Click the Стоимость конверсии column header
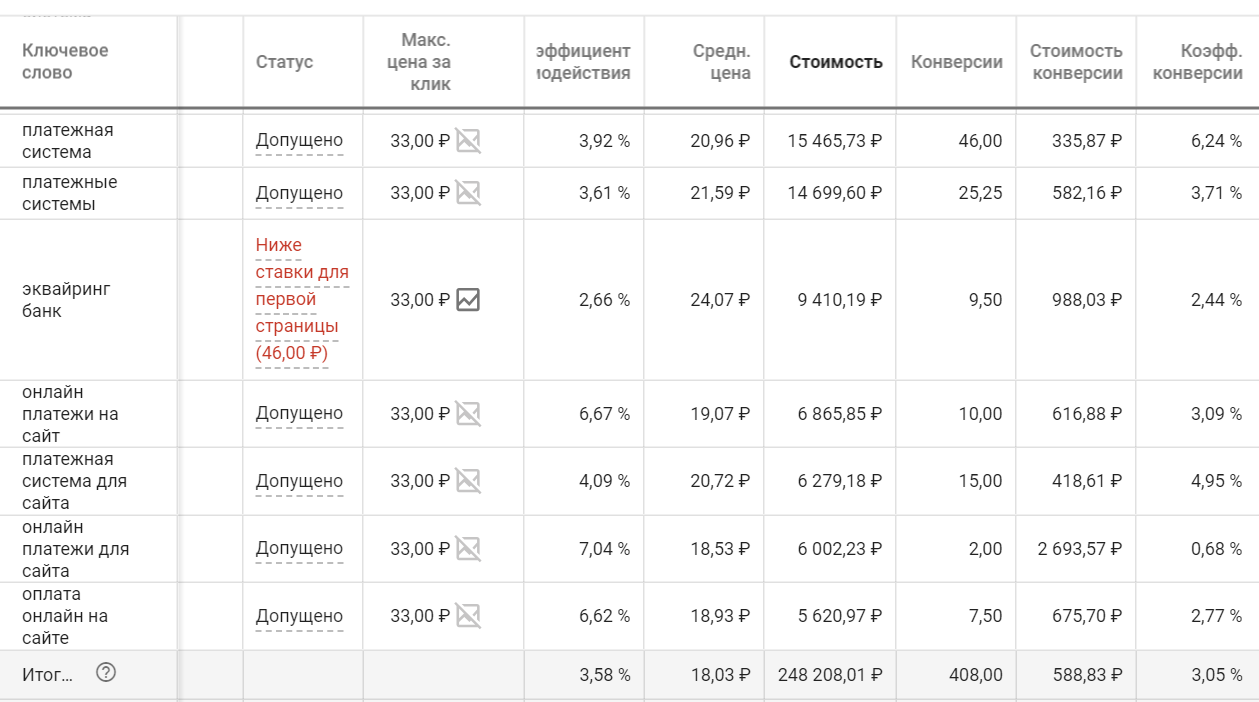1259x702 pixels. coord(1076,62)
